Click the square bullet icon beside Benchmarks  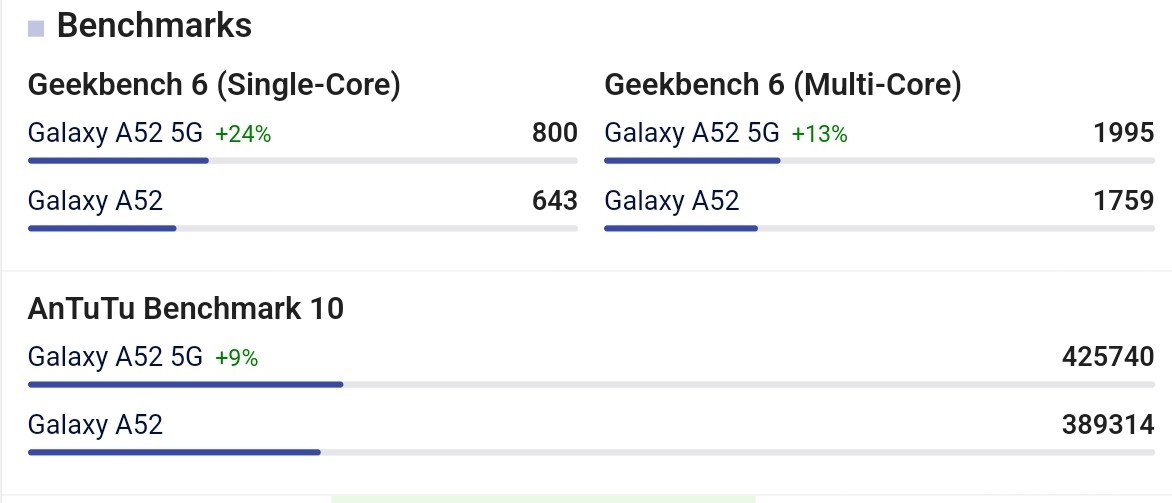coord(36,29)
